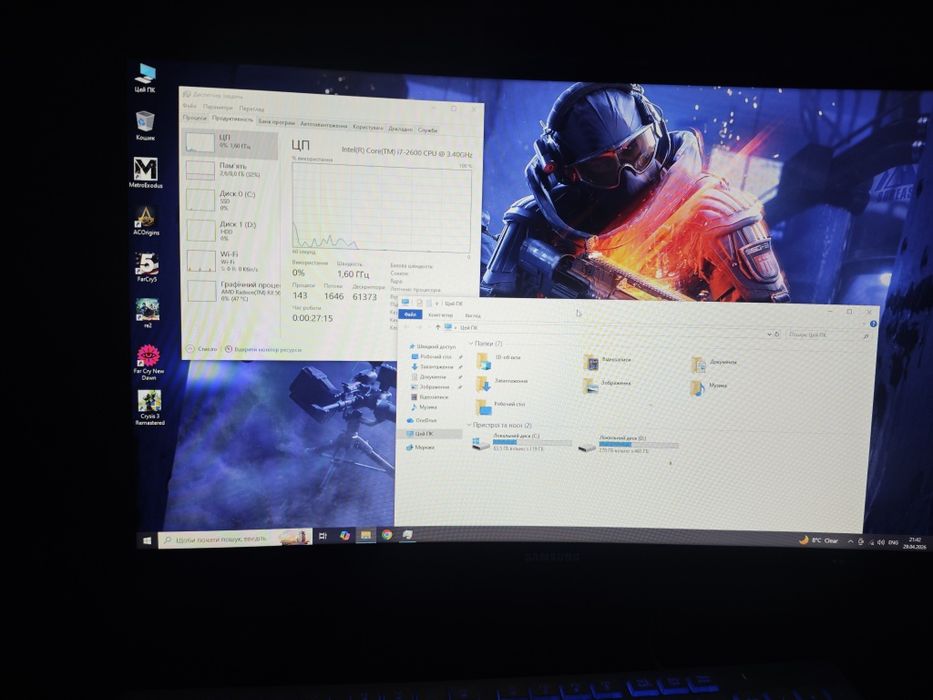Select Пам'ять performance item

tap(230, 170)
